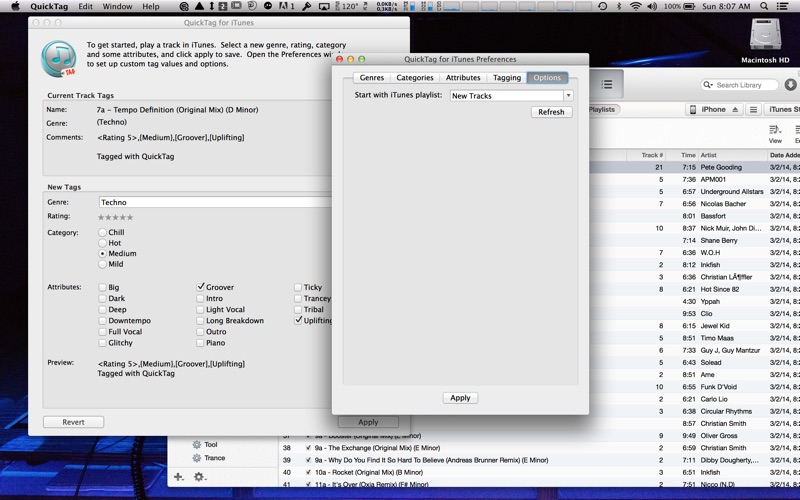
Task: Select the Tool playlist gear icon
Action: click(x=196, y=444)
